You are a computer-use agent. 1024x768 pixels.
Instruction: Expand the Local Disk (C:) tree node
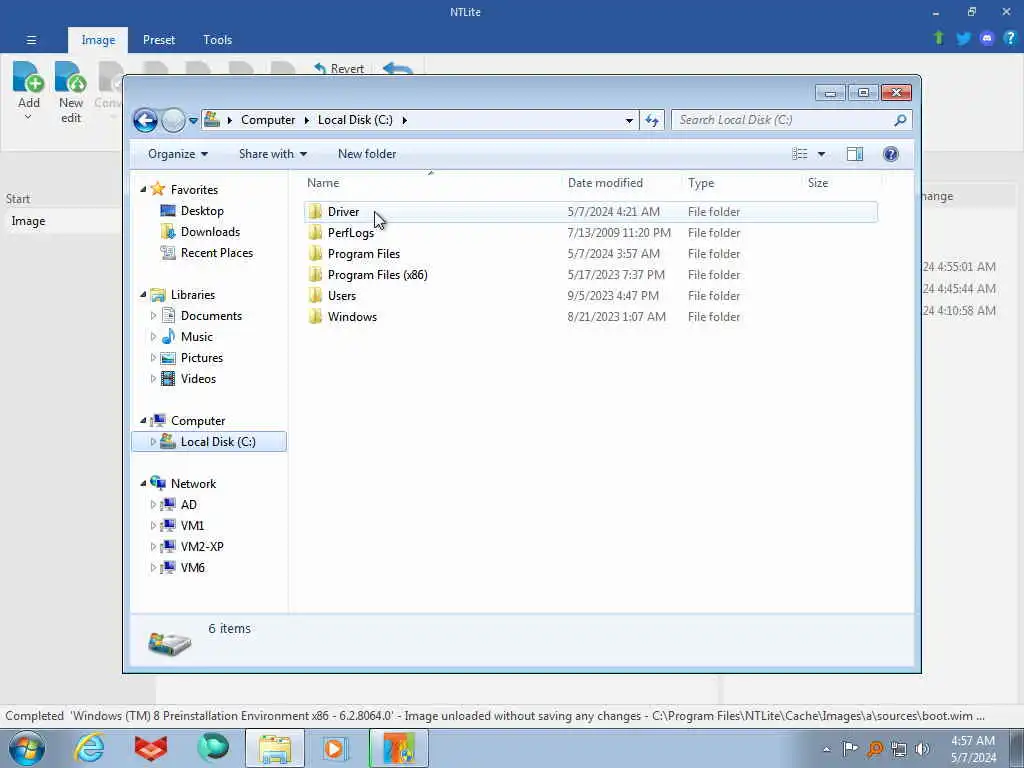click(x=153, y=442)
